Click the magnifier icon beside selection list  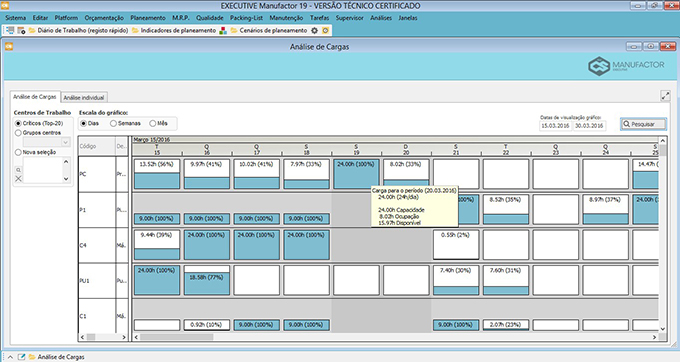(18, 170)
